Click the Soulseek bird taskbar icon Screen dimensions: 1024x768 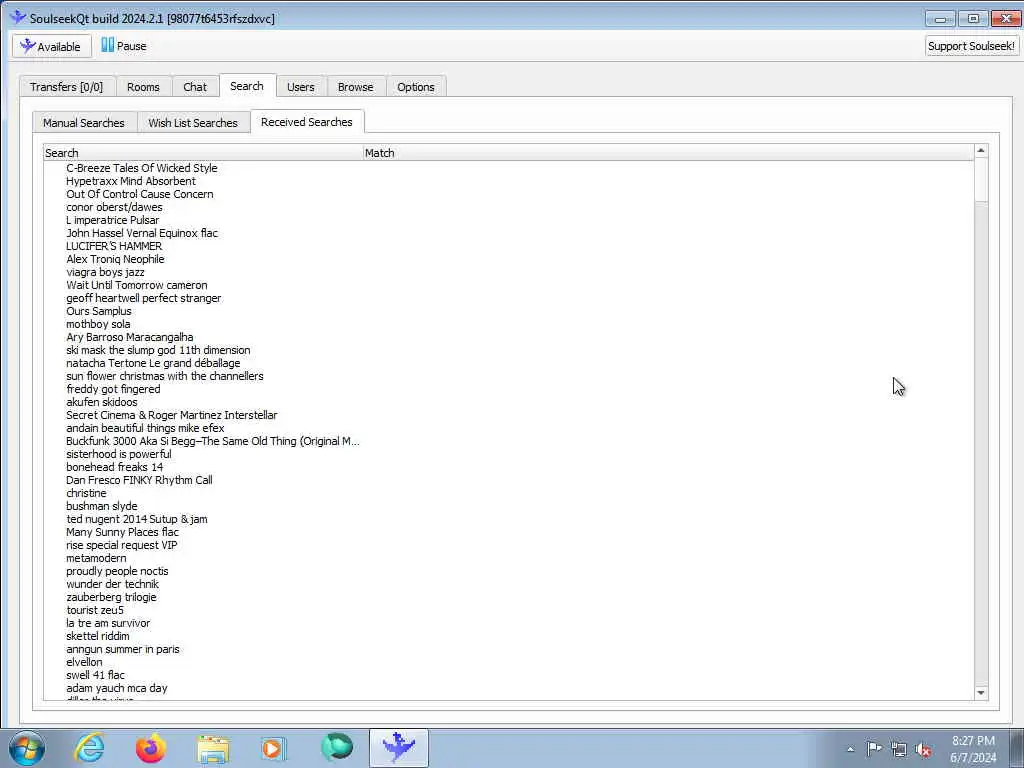pos(398,748)
